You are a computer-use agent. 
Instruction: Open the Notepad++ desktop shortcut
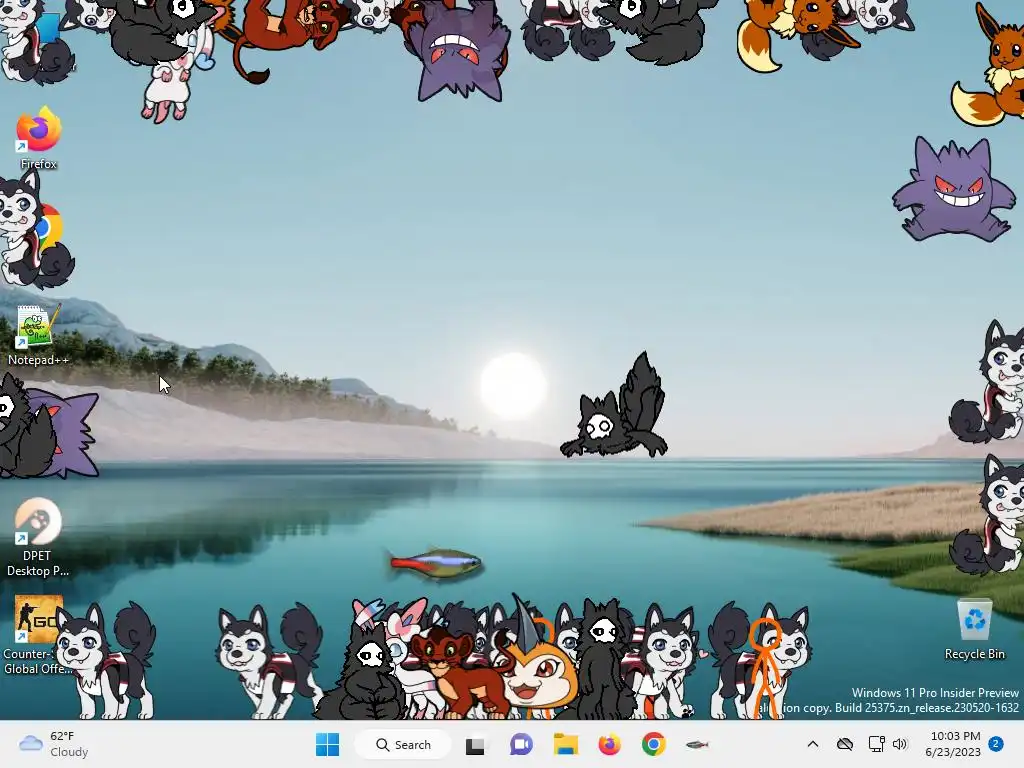pyautogui.click(x=38, y=335)
